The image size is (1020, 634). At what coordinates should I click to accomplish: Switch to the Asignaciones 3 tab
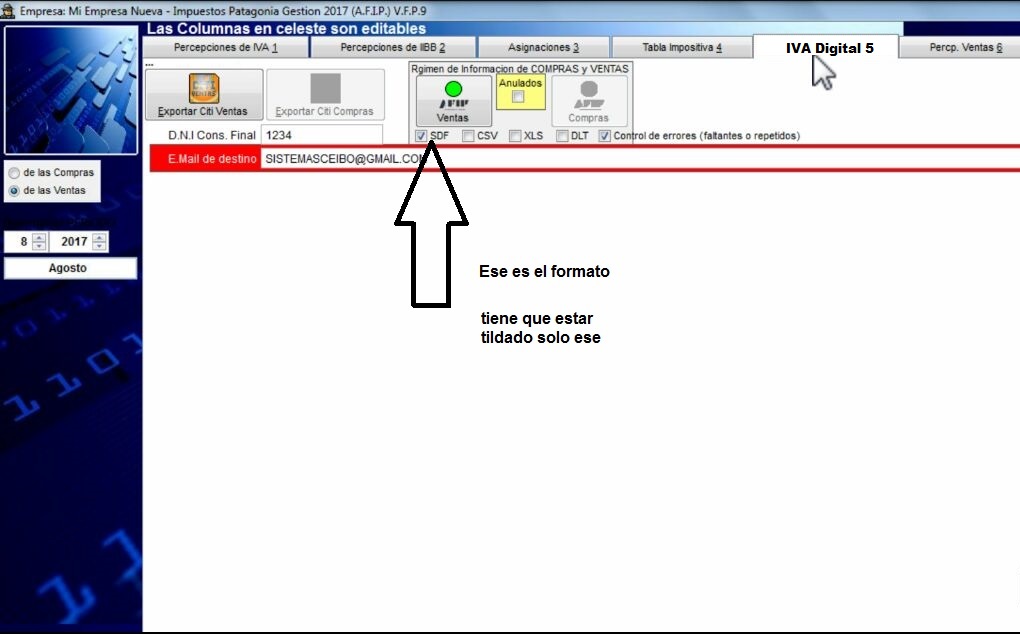click(543, 47)
